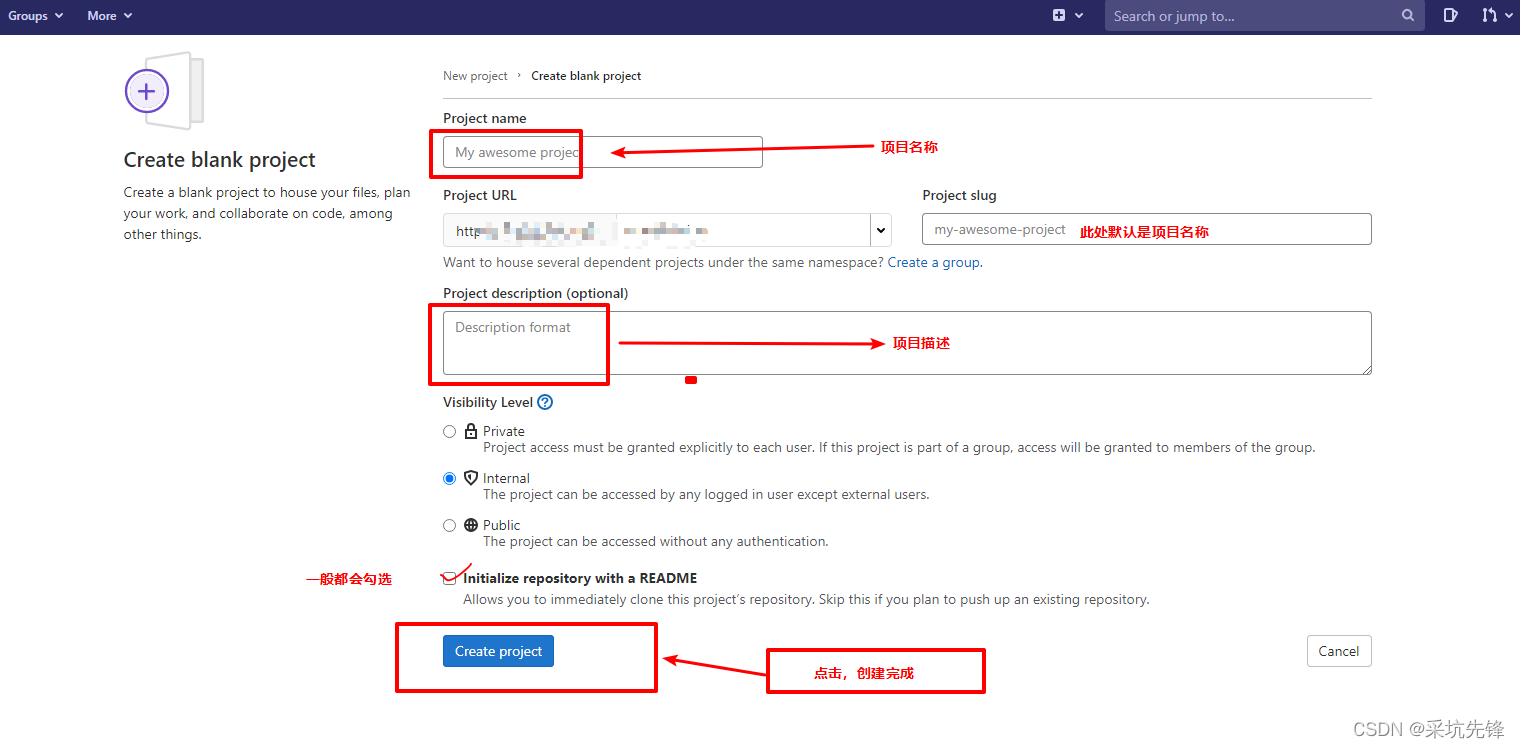The width and height of the screenshot is (1520, 748).
Task: Open the Project URL namespace dropdown
Action: [x=881, y=230]
